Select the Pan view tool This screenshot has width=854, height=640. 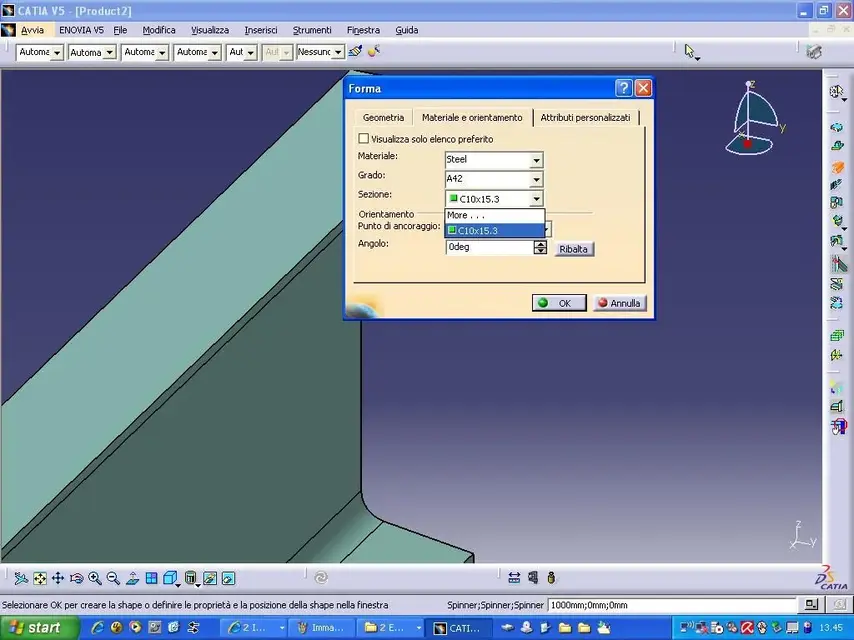tap(58, 578)
